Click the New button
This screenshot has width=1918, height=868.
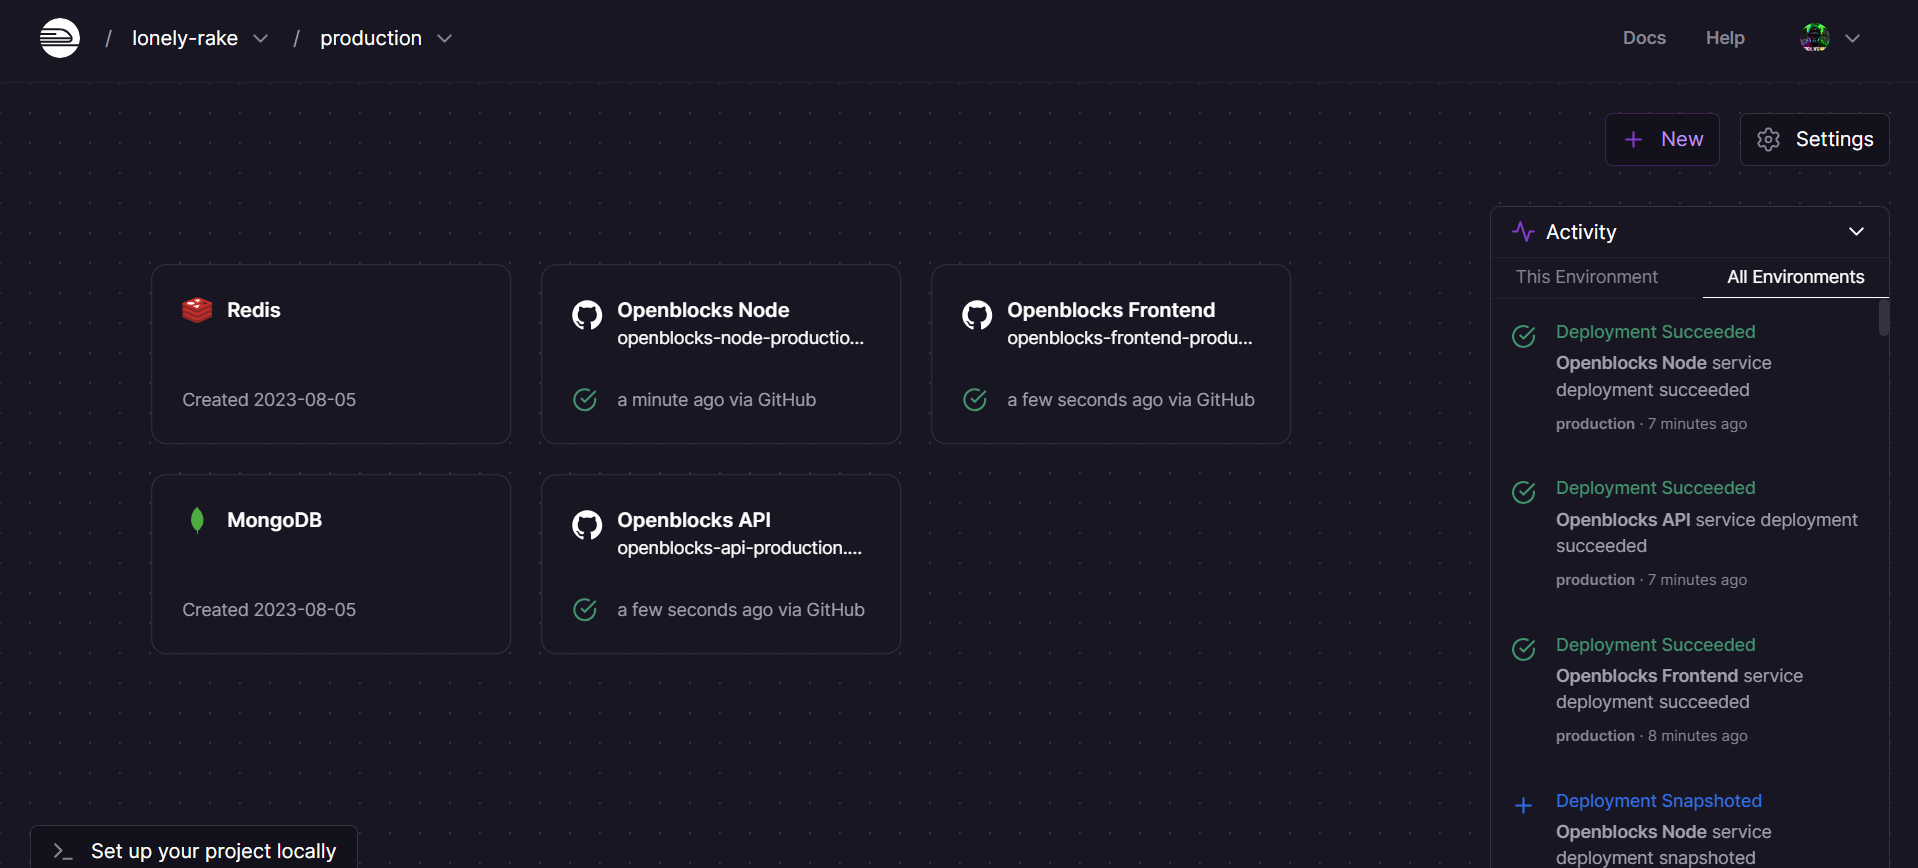[1662, 139]
